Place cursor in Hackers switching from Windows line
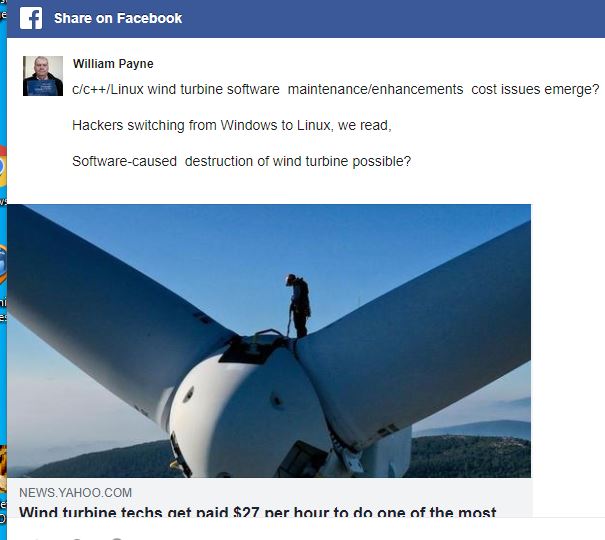The height and width of the screenshot is (540, 605). tap(232, 125)
